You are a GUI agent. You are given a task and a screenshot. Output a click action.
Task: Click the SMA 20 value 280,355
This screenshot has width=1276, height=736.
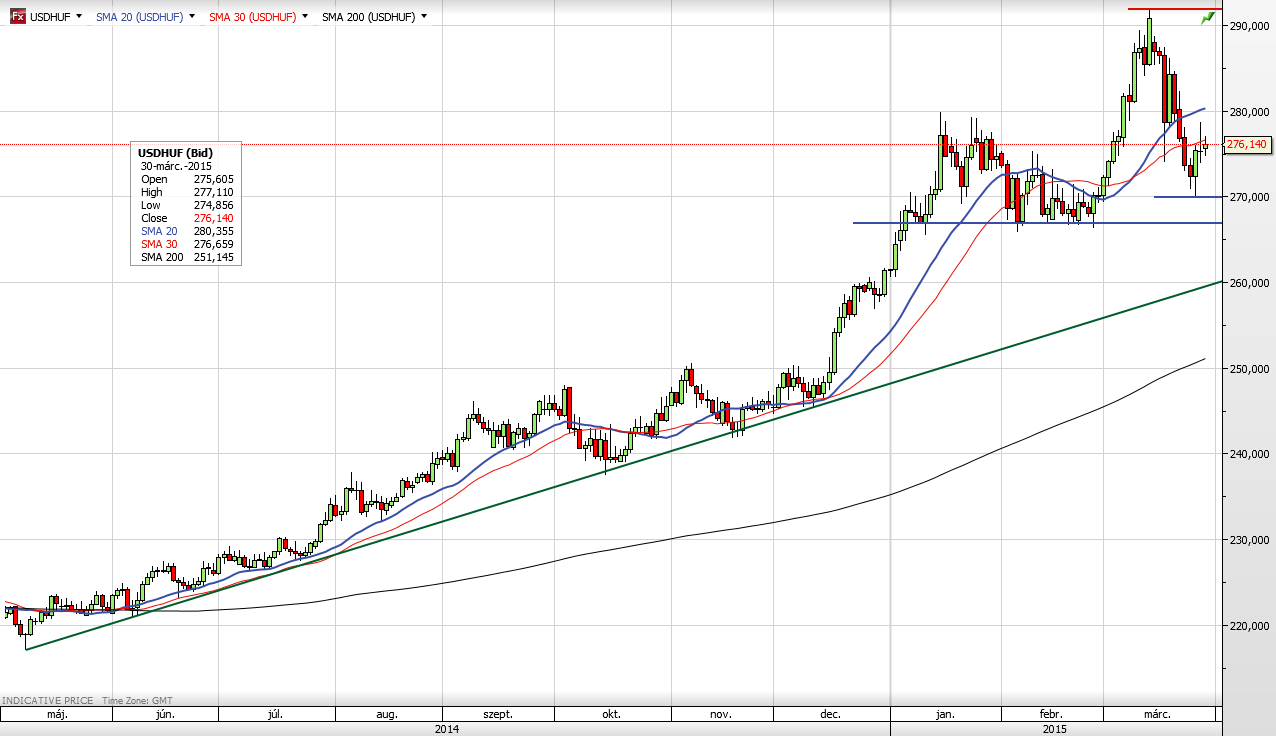click(213, 231)
